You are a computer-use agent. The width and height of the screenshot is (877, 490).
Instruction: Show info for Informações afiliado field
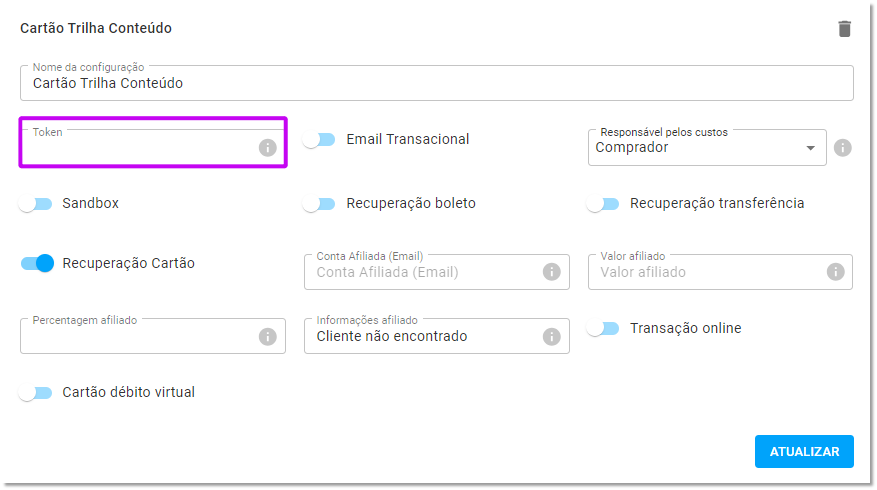click(551, 336)
